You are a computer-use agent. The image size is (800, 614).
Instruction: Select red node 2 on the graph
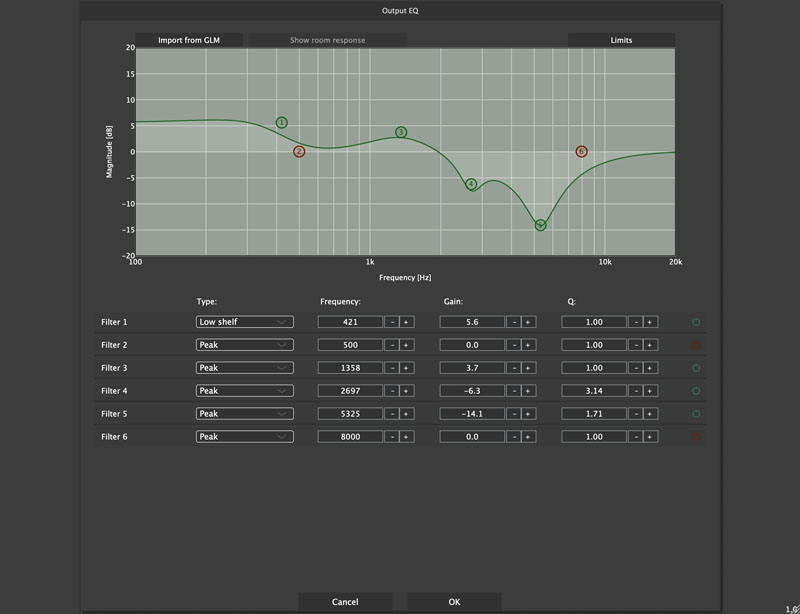299,152
